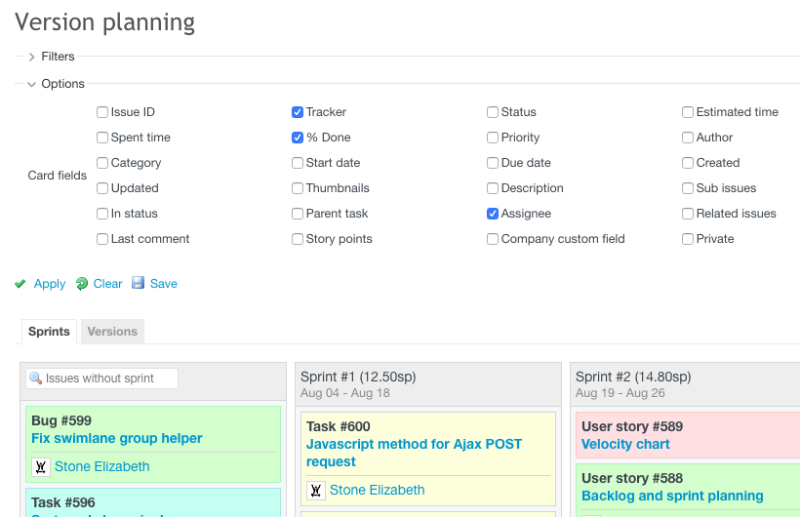Open the Velocity chart user story

625,444
